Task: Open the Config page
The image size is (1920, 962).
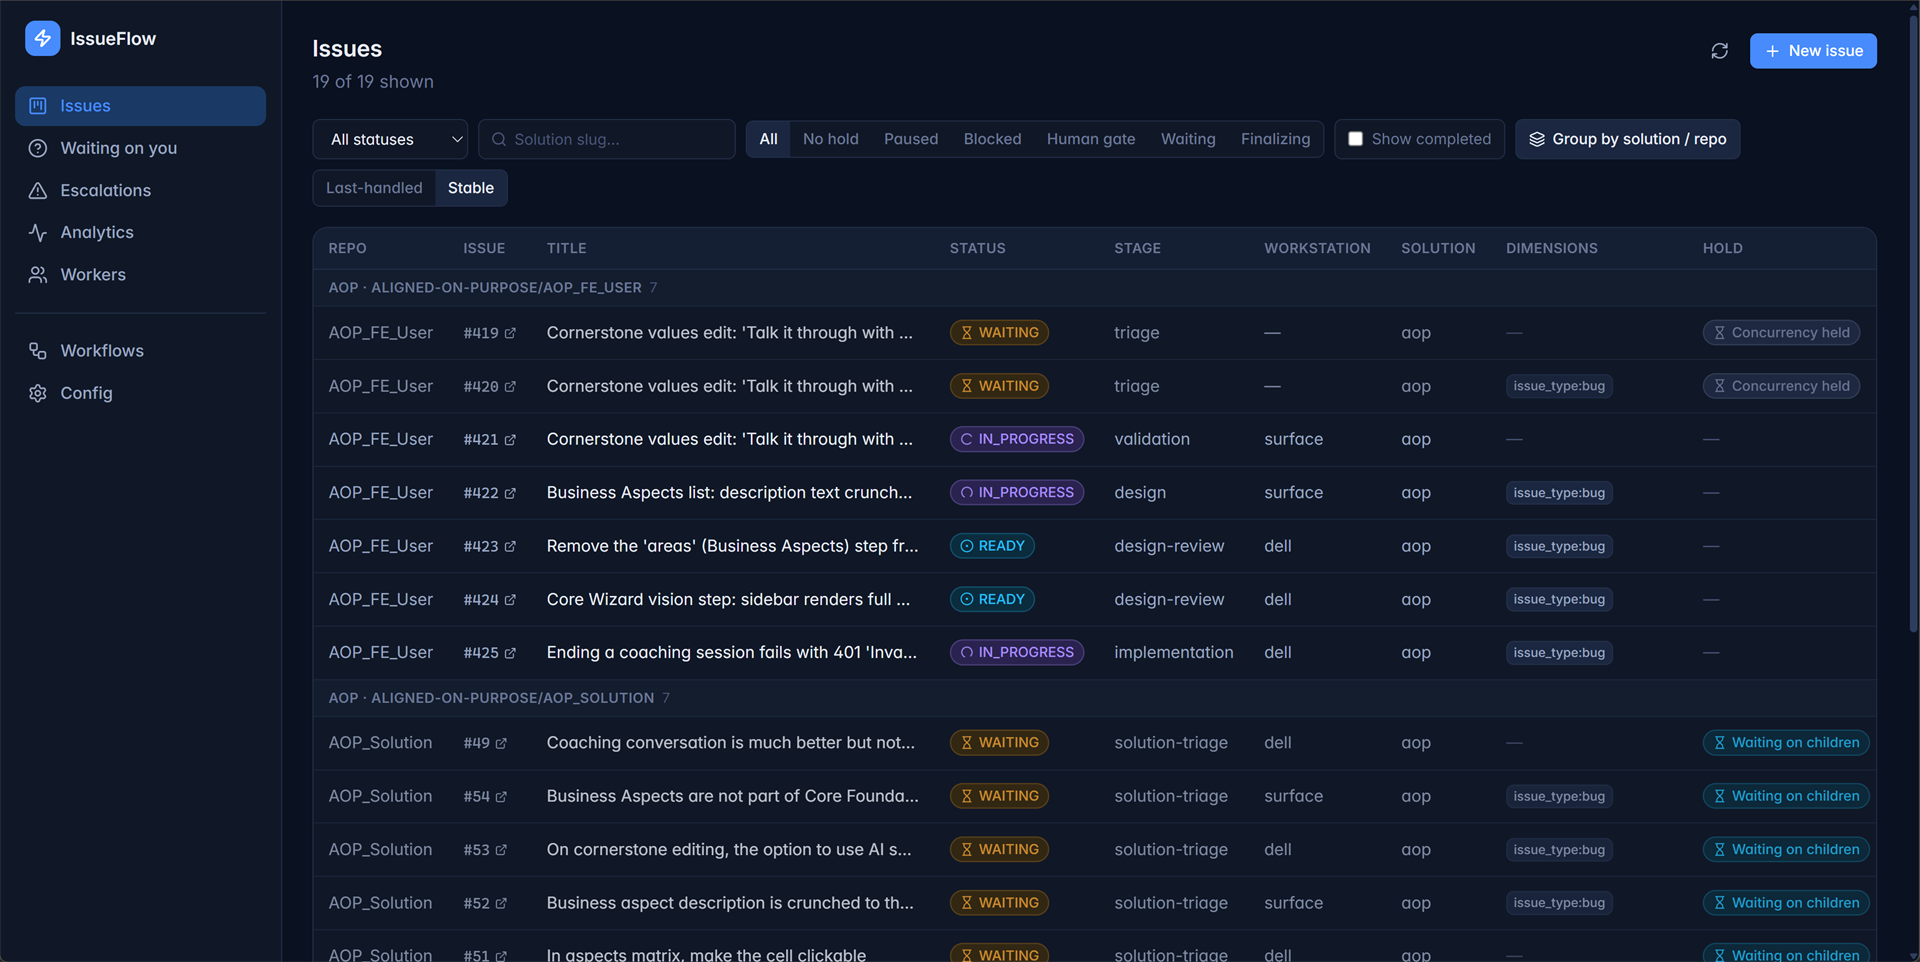Action: pyautogui.click(x=140, y=393)
